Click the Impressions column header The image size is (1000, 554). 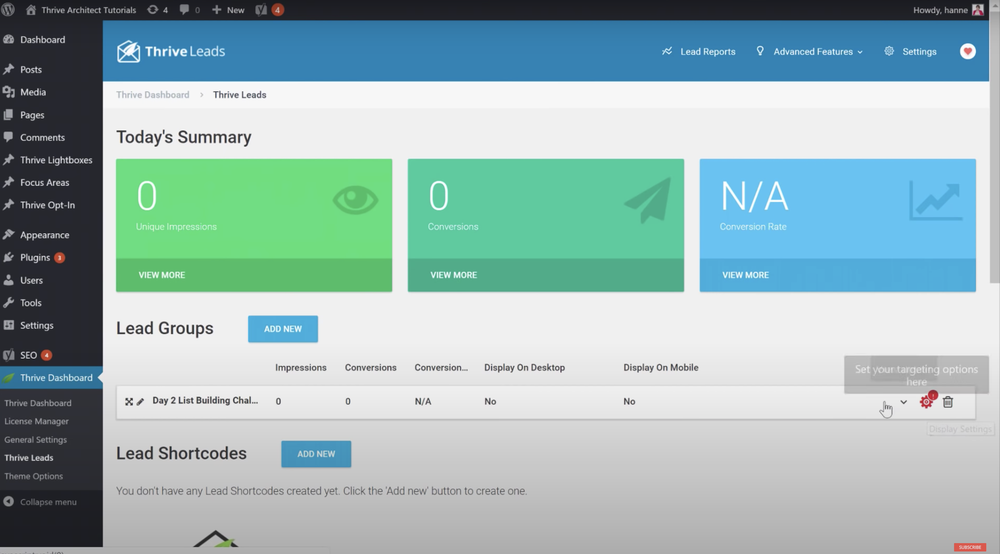coord(301,368)
